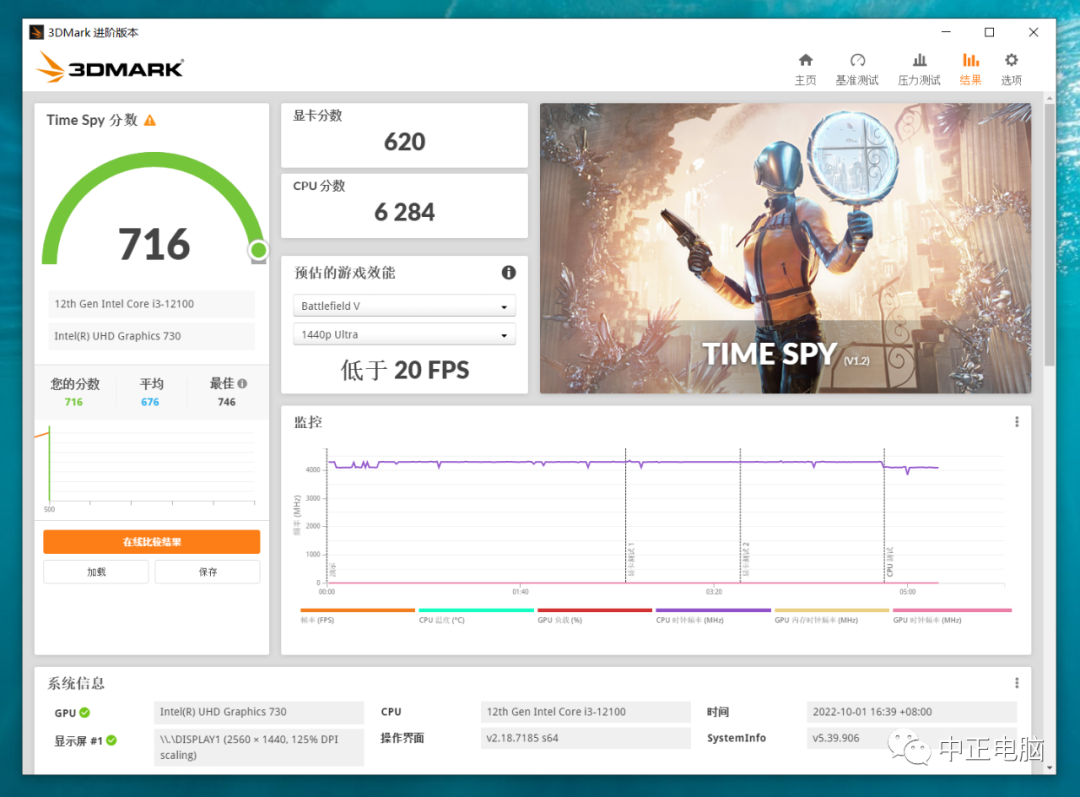Click the 加载 button

point(96,572)
